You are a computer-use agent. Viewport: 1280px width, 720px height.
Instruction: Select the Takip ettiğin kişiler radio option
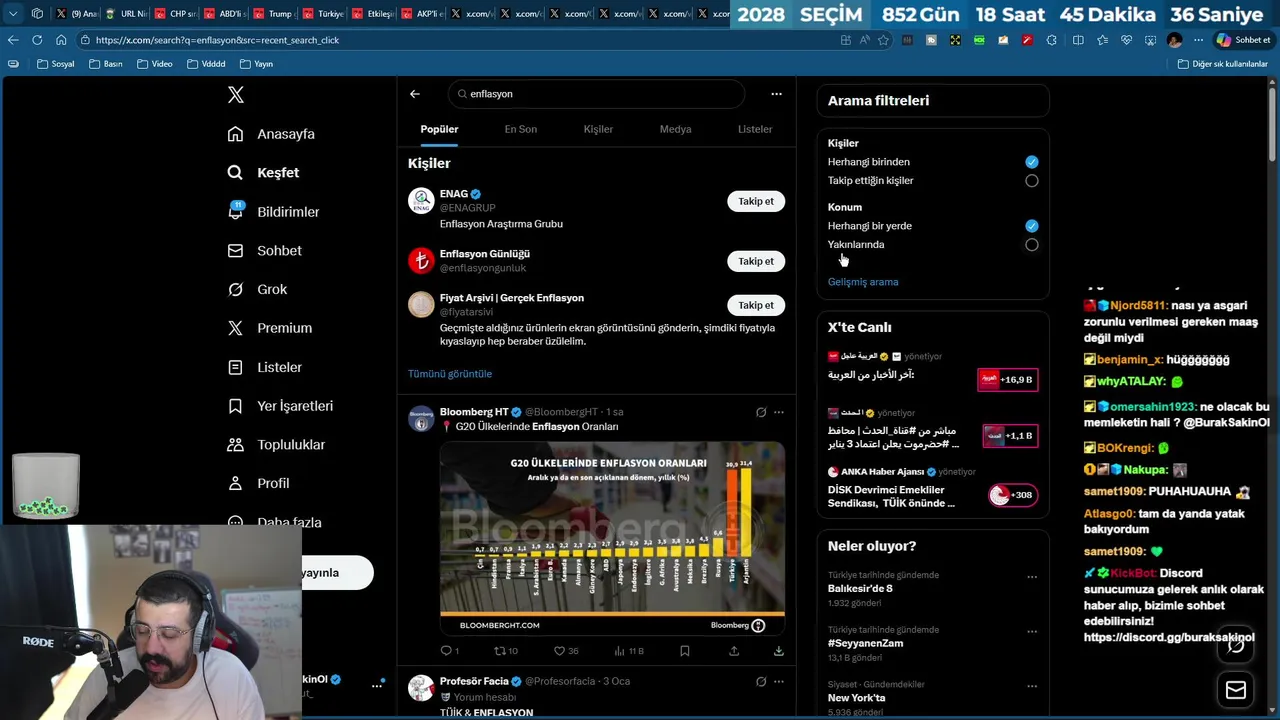(x=1031, y=181)
